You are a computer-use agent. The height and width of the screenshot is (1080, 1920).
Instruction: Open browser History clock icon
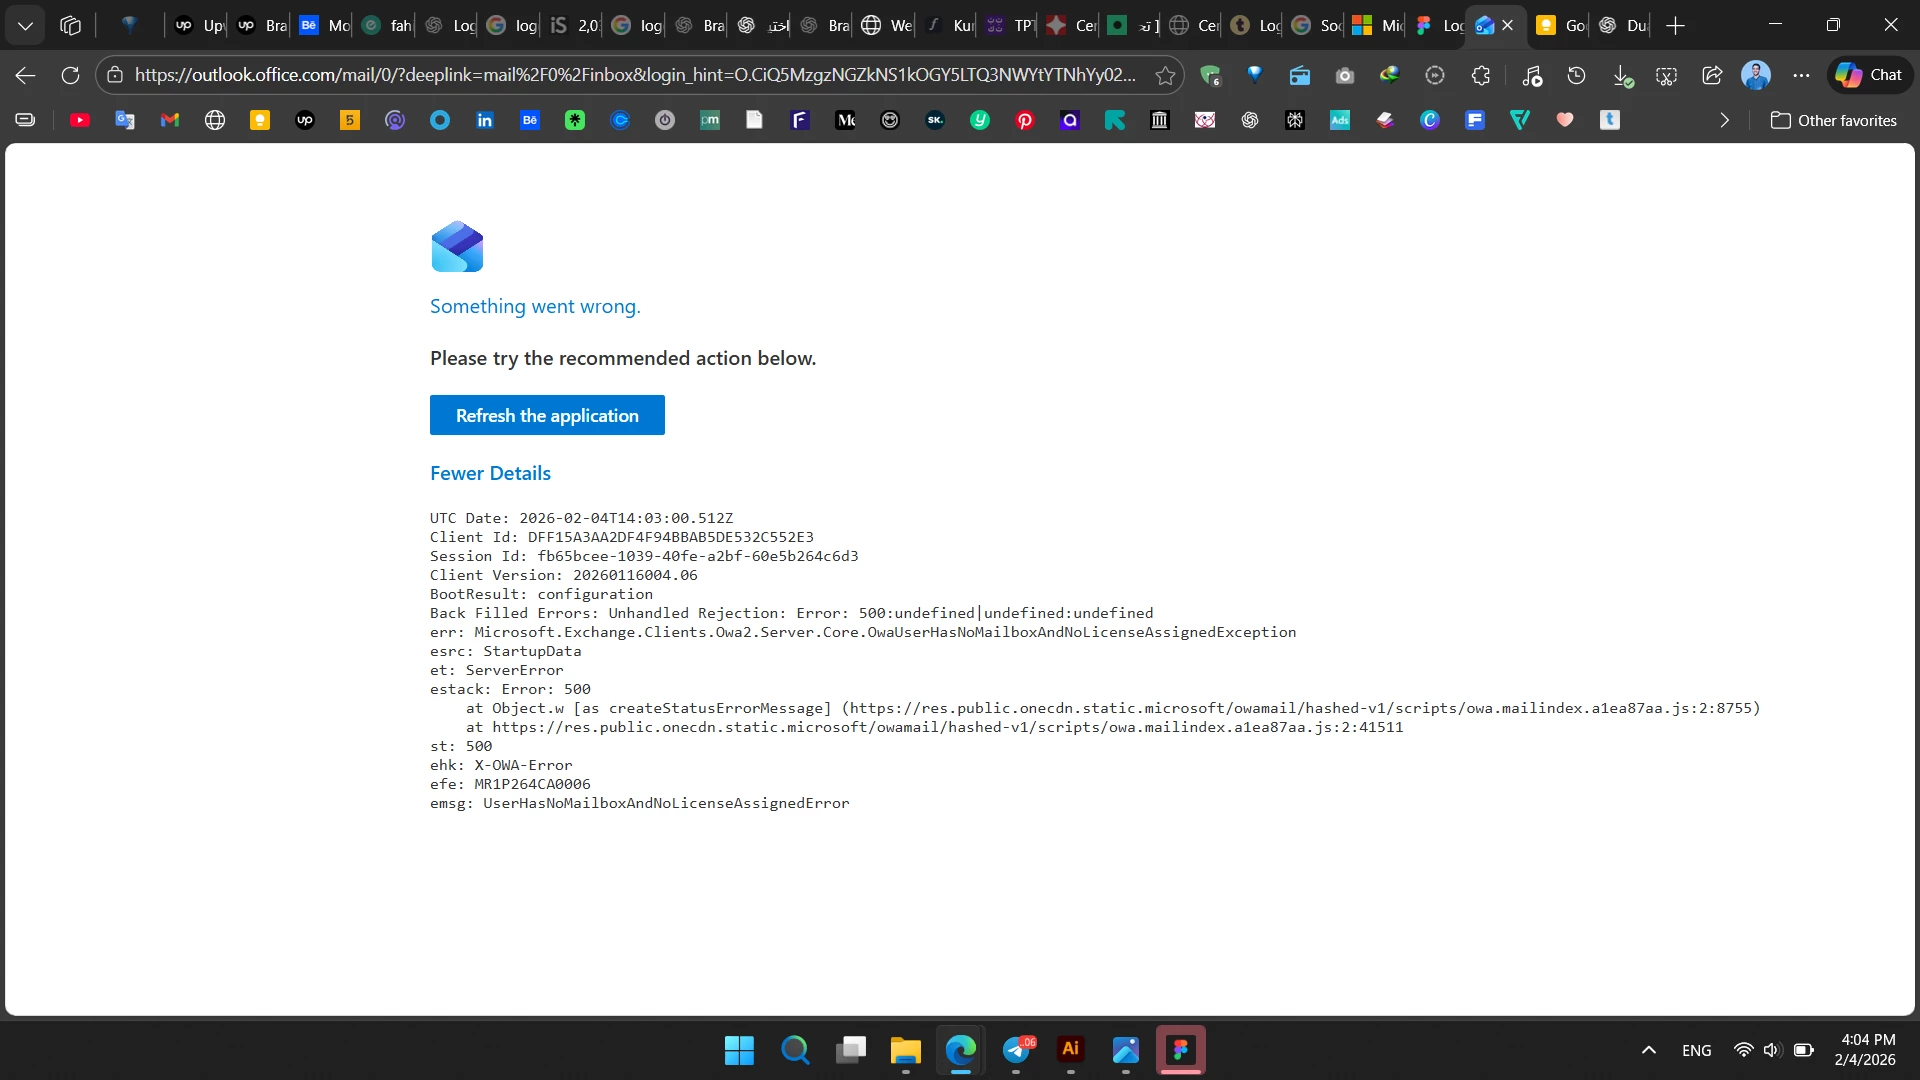coord(1576,75)
